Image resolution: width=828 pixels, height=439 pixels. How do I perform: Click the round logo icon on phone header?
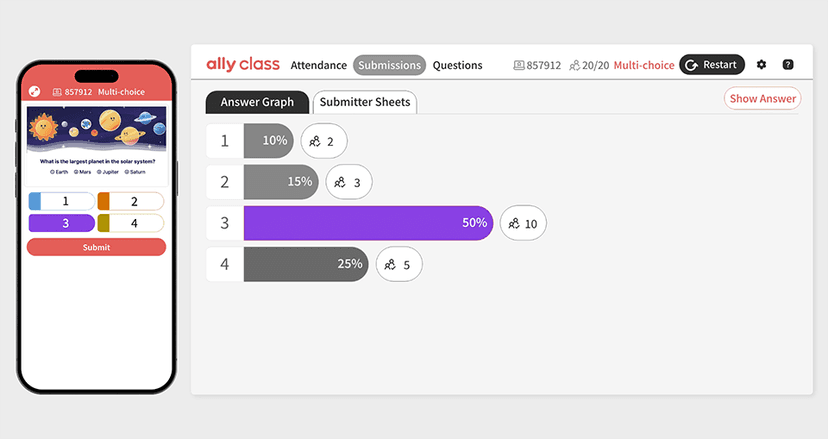tap(34, 91)
